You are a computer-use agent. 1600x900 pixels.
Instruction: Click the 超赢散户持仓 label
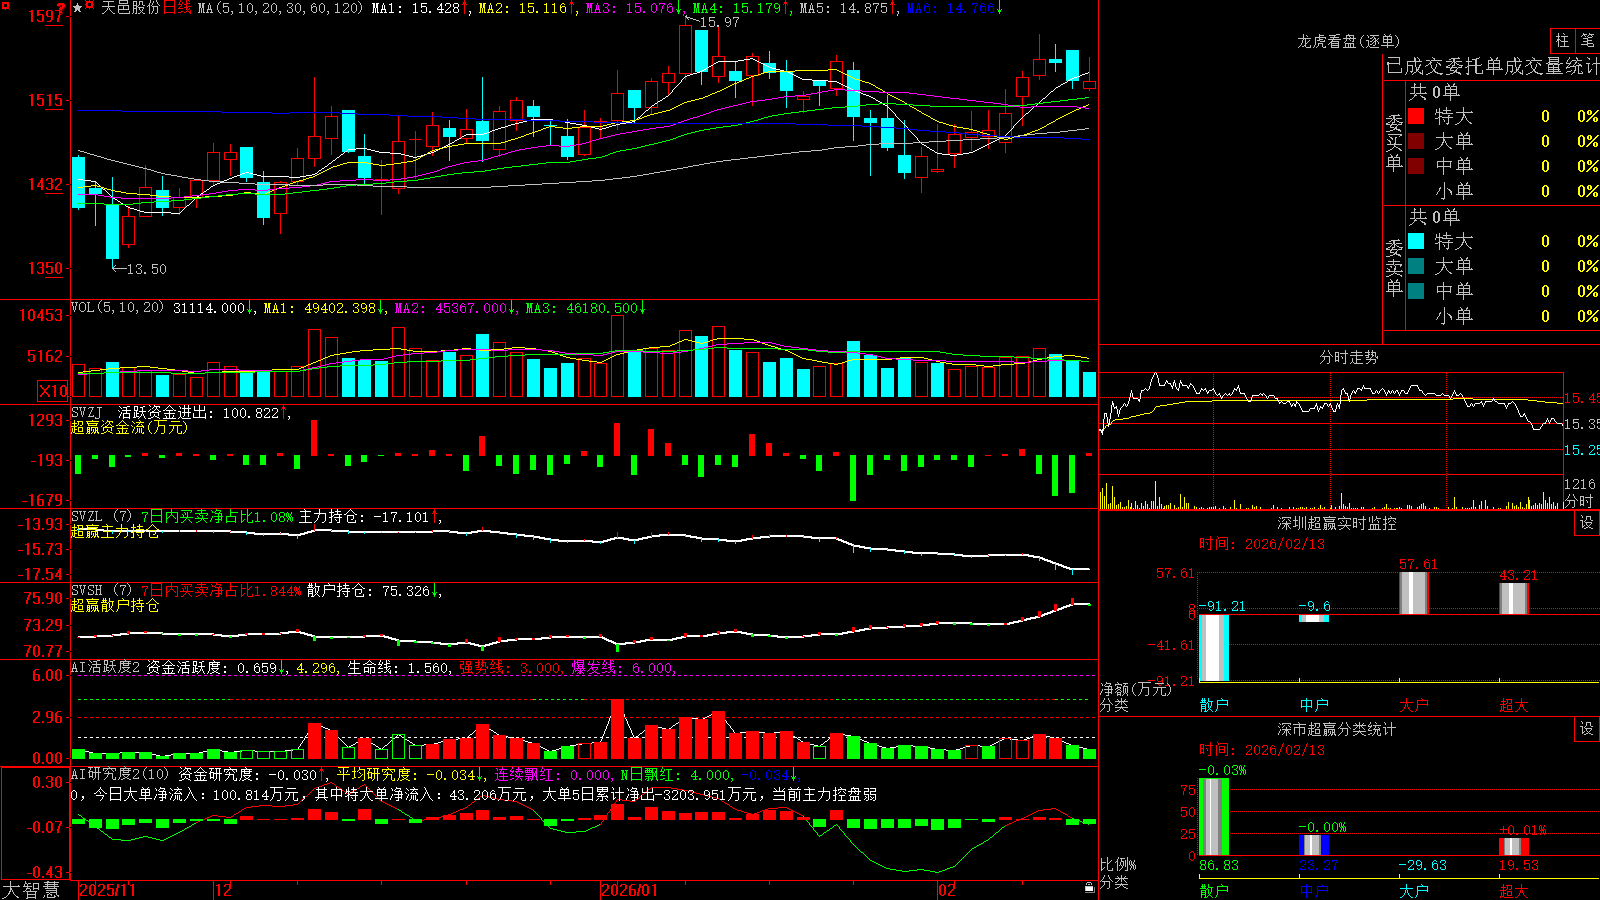pyautogui.click(x=115, y=605)
